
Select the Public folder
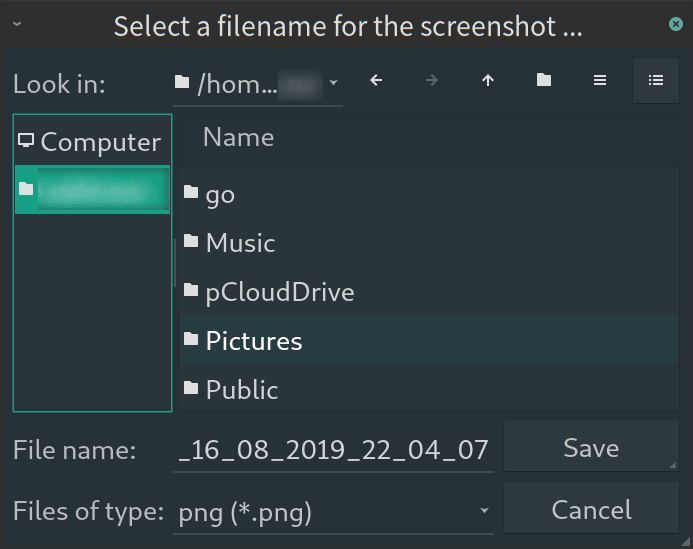429,389
